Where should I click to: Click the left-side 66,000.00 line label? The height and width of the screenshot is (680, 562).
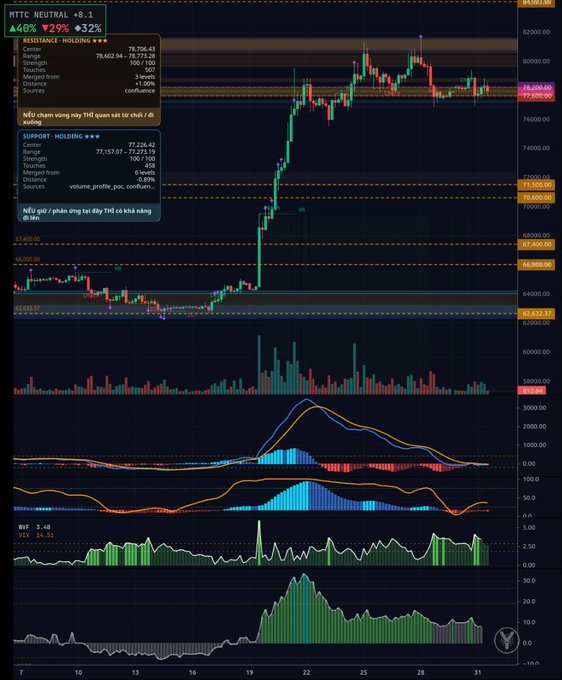pos(27,259)
